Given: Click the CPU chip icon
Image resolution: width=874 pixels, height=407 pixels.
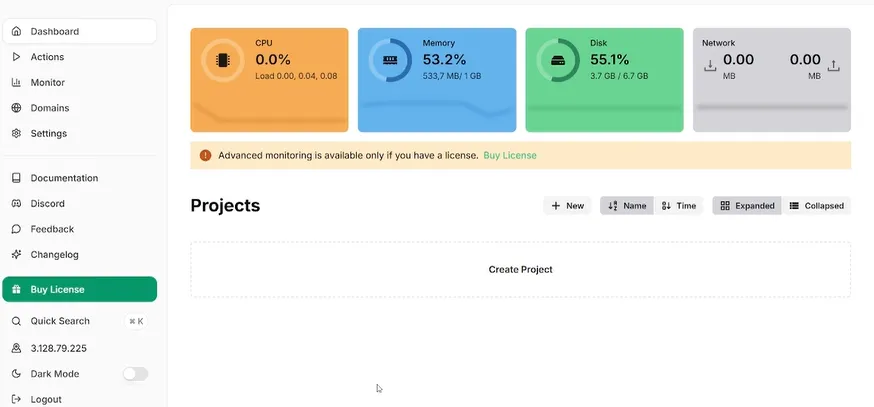Looking at the screenshot, I should [221, 61].
